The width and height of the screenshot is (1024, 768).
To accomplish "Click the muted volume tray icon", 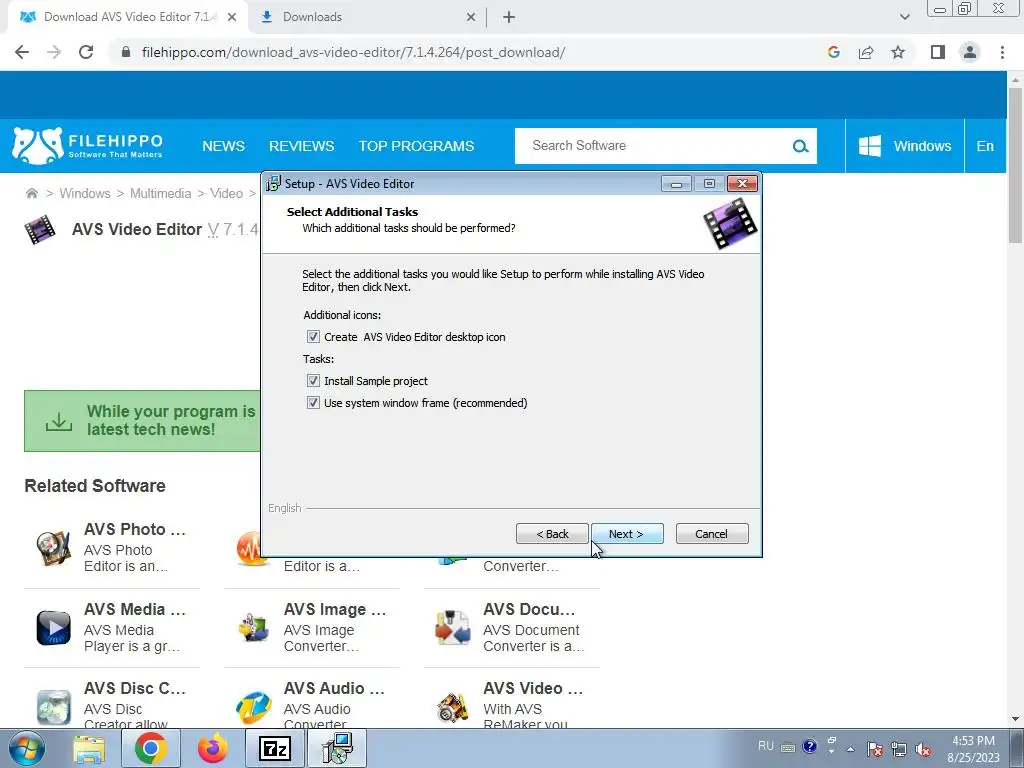I will tap(923, 749).
